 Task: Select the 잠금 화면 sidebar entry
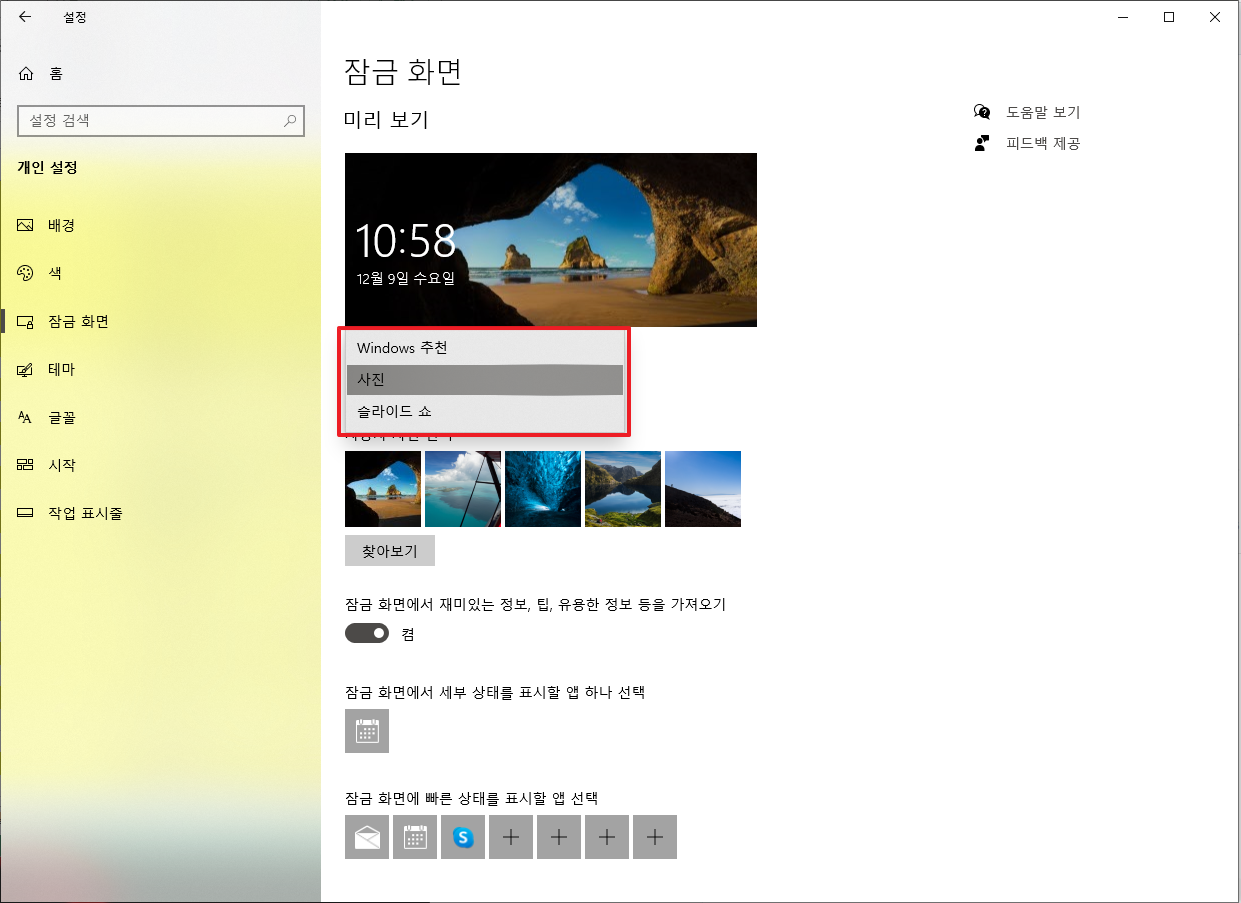160,321
